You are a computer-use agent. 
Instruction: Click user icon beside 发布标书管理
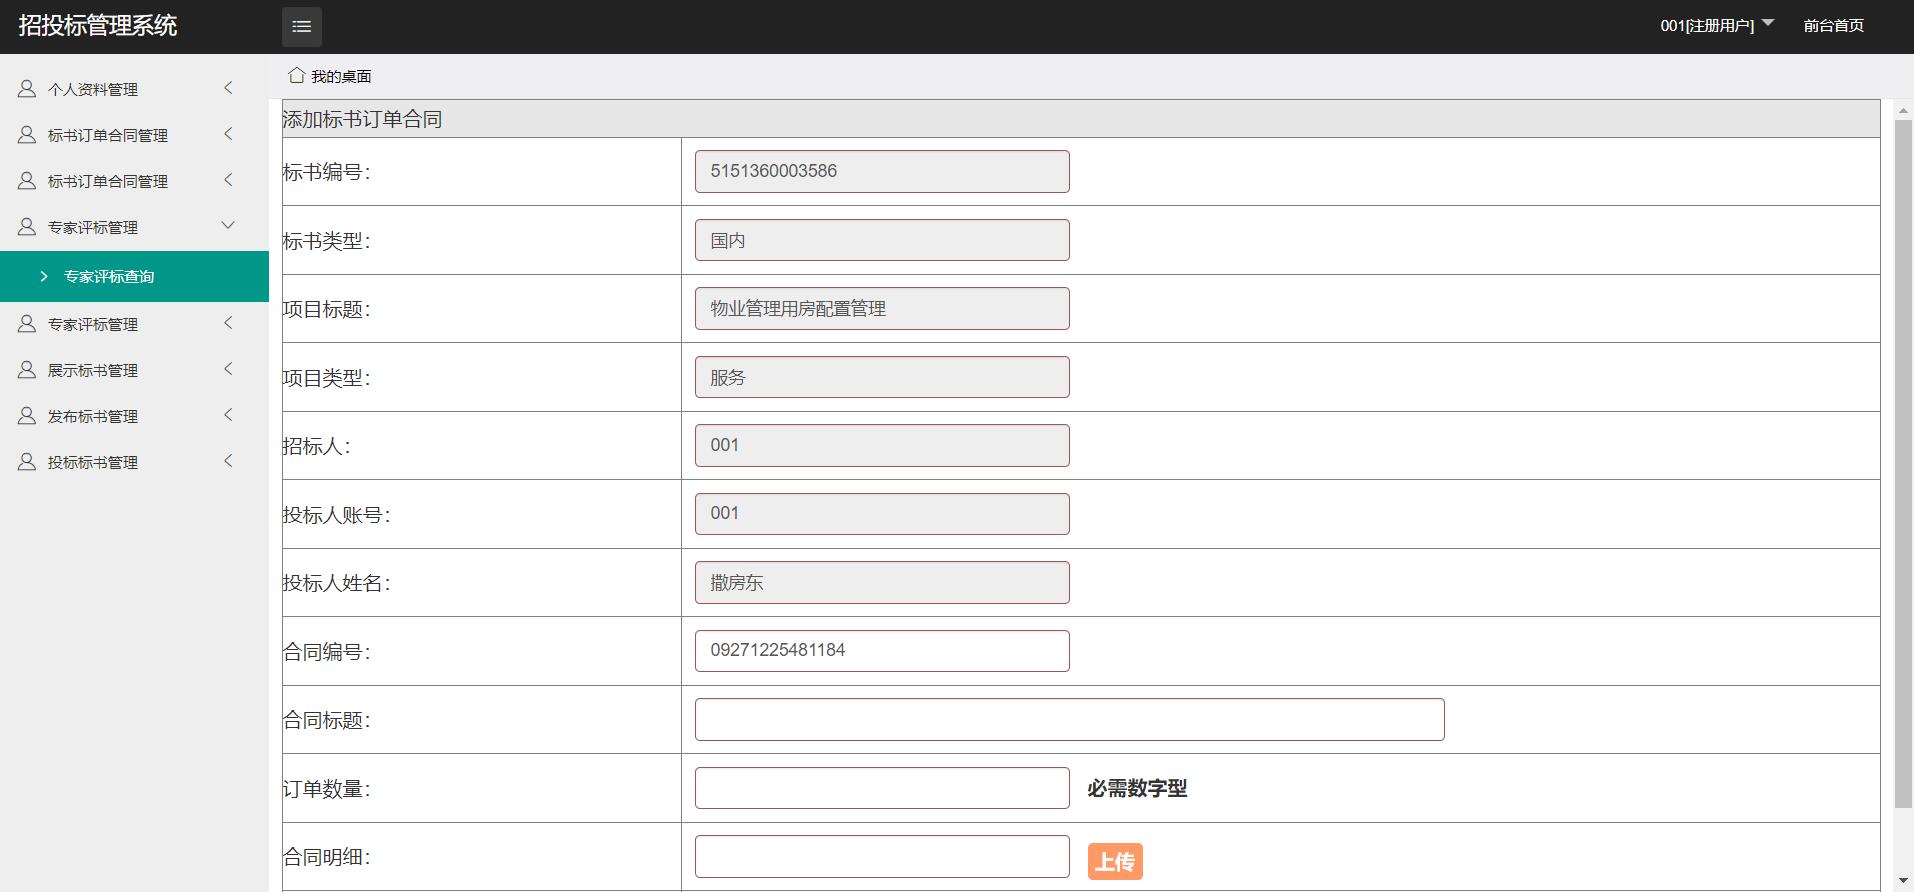(x=27, y=416)
